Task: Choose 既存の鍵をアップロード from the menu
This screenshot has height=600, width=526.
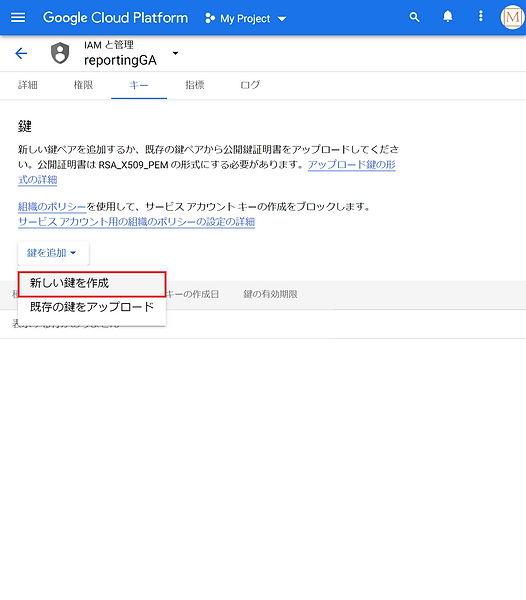Action: click(92, 307)
